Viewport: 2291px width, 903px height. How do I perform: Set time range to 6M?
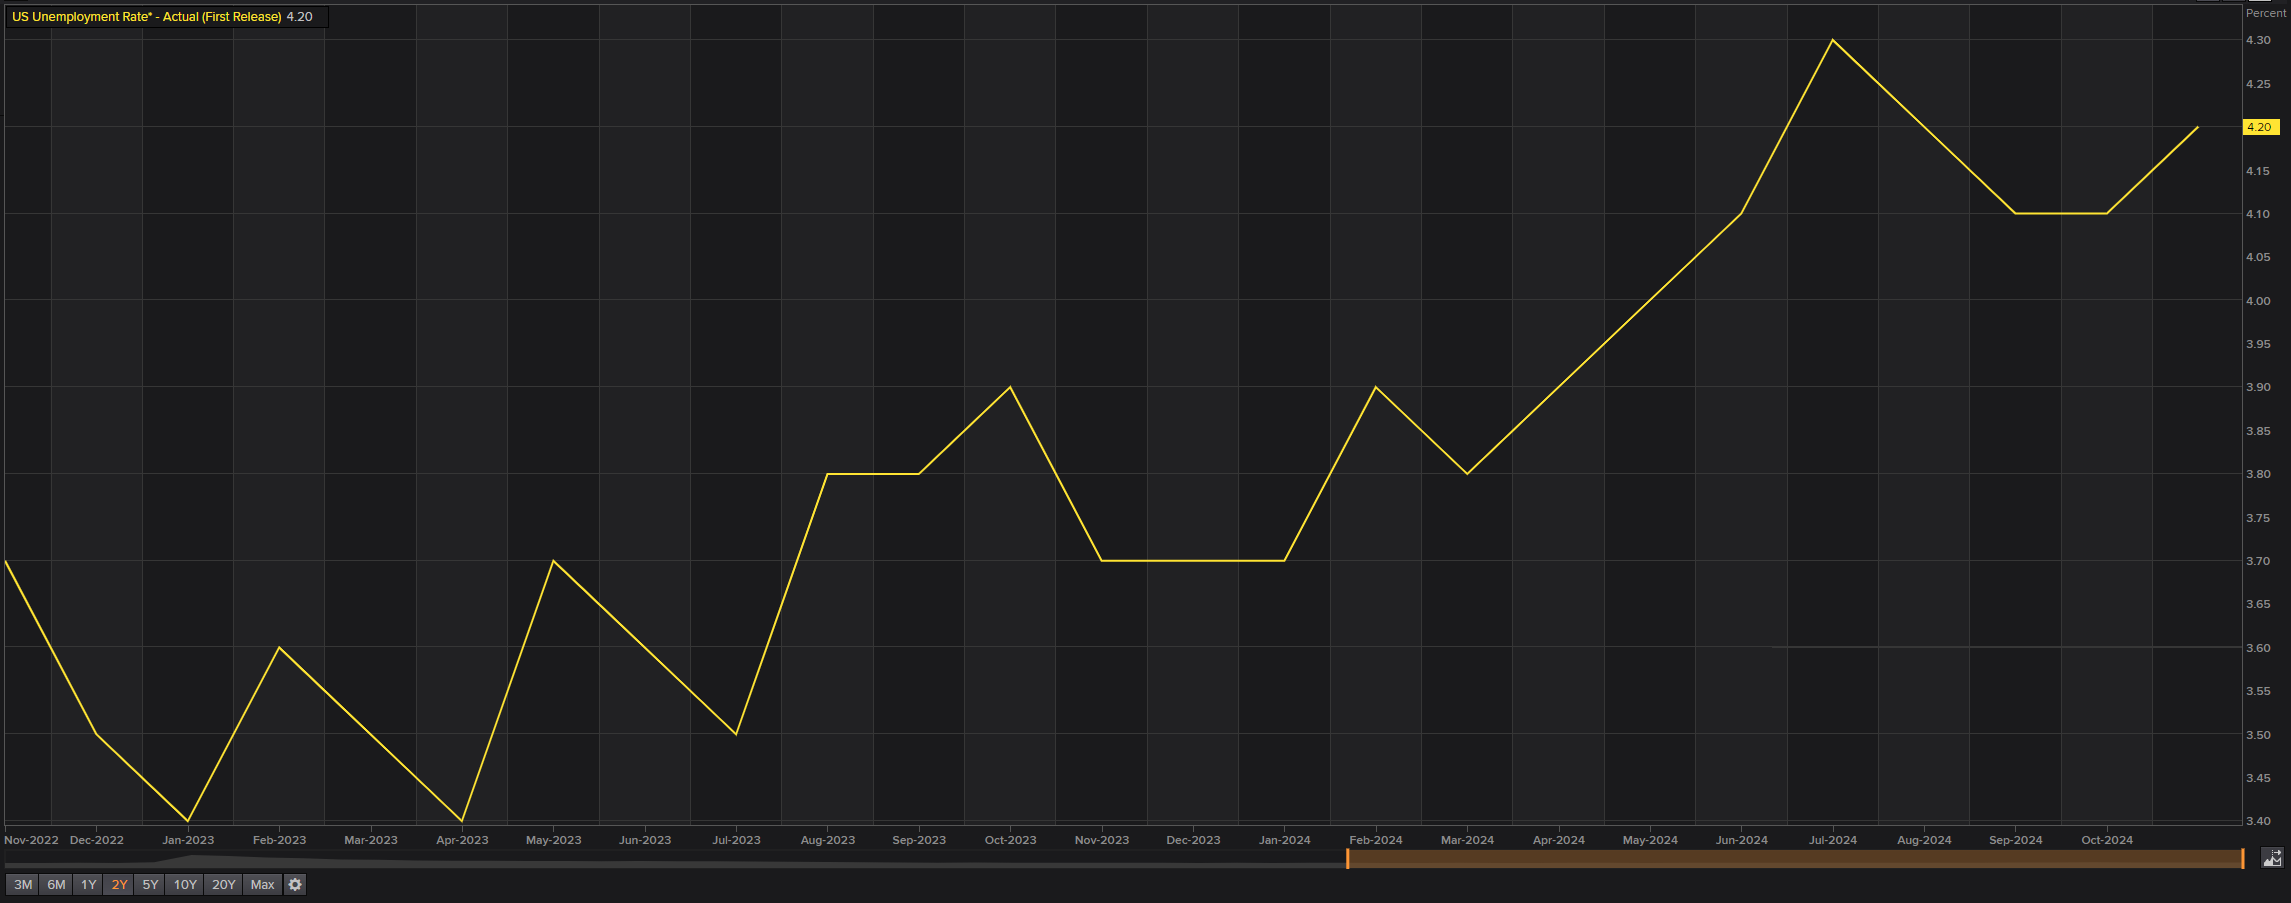pos(56,885)
